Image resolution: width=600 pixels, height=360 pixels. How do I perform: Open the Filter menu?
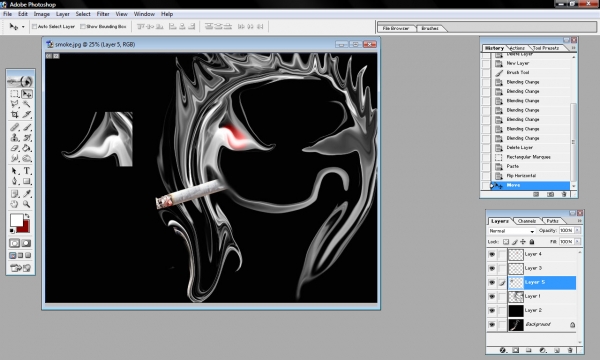point(103,14)
